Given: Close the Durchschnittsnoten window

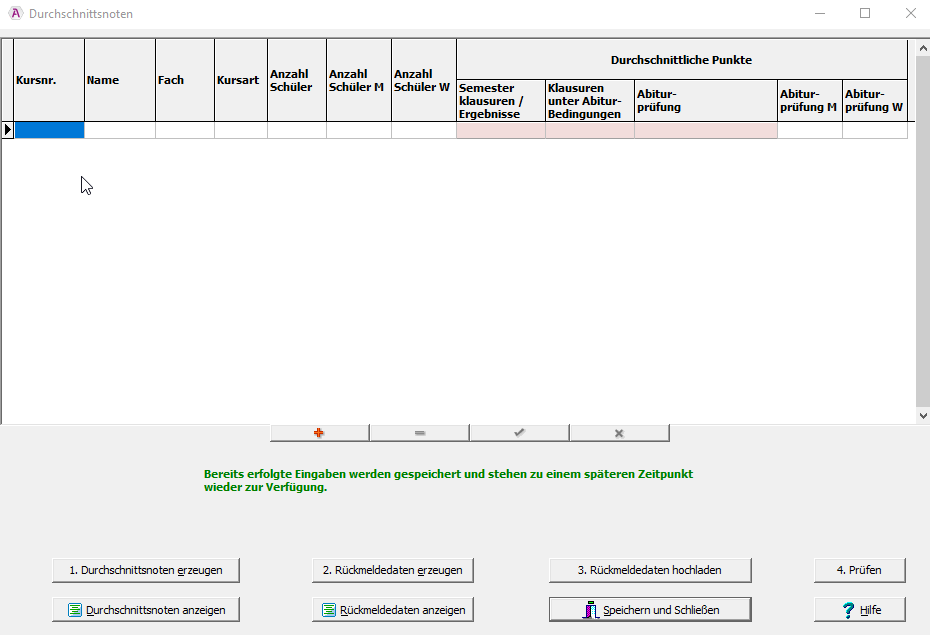Looking at the screenshot, I should tap(911, 13).
